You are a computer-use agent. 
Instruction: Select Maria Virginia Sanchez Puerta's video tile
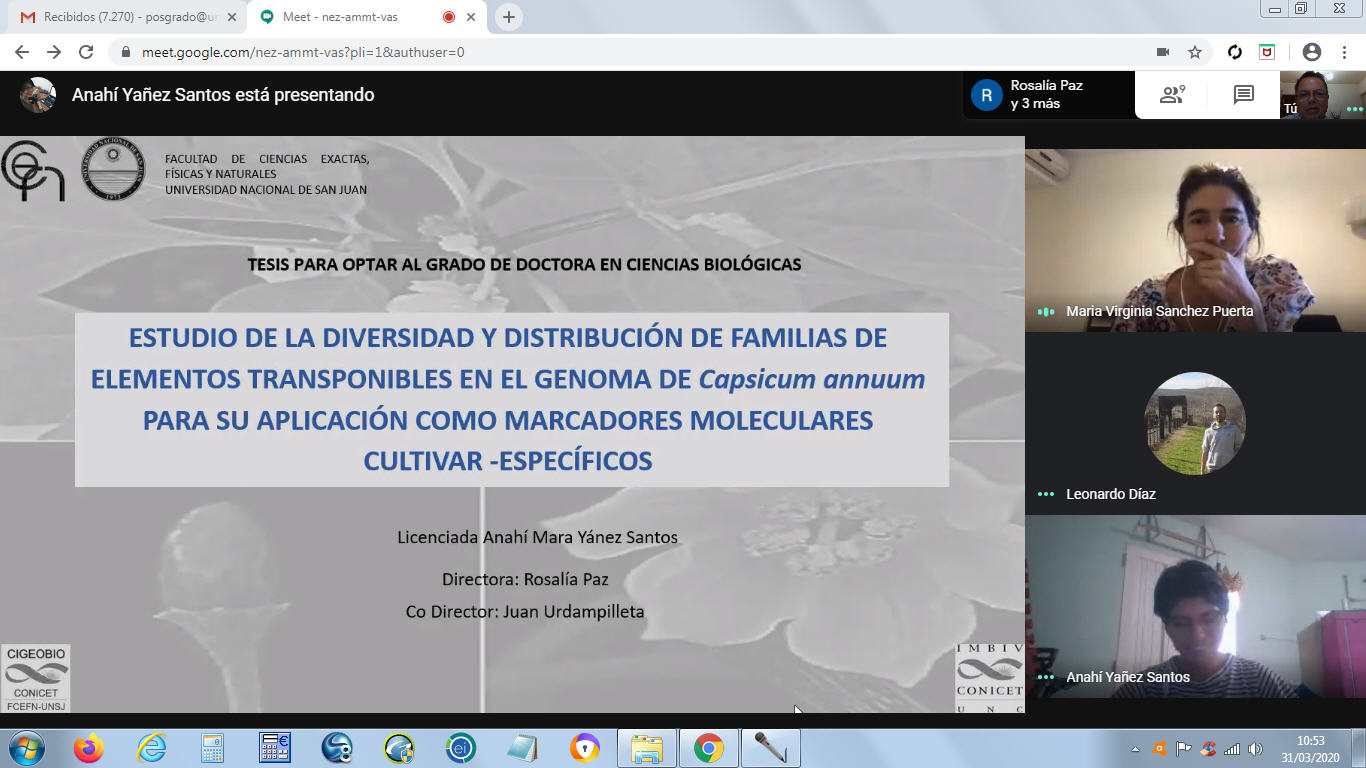point(1195,240)
